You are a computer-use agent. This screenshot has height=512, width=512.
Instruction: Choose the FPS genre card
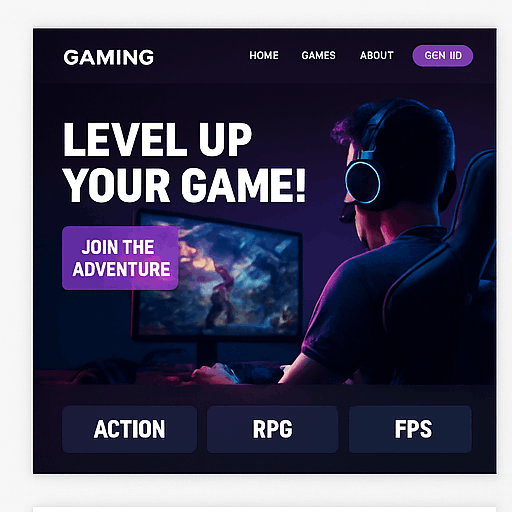click(410, 429)
